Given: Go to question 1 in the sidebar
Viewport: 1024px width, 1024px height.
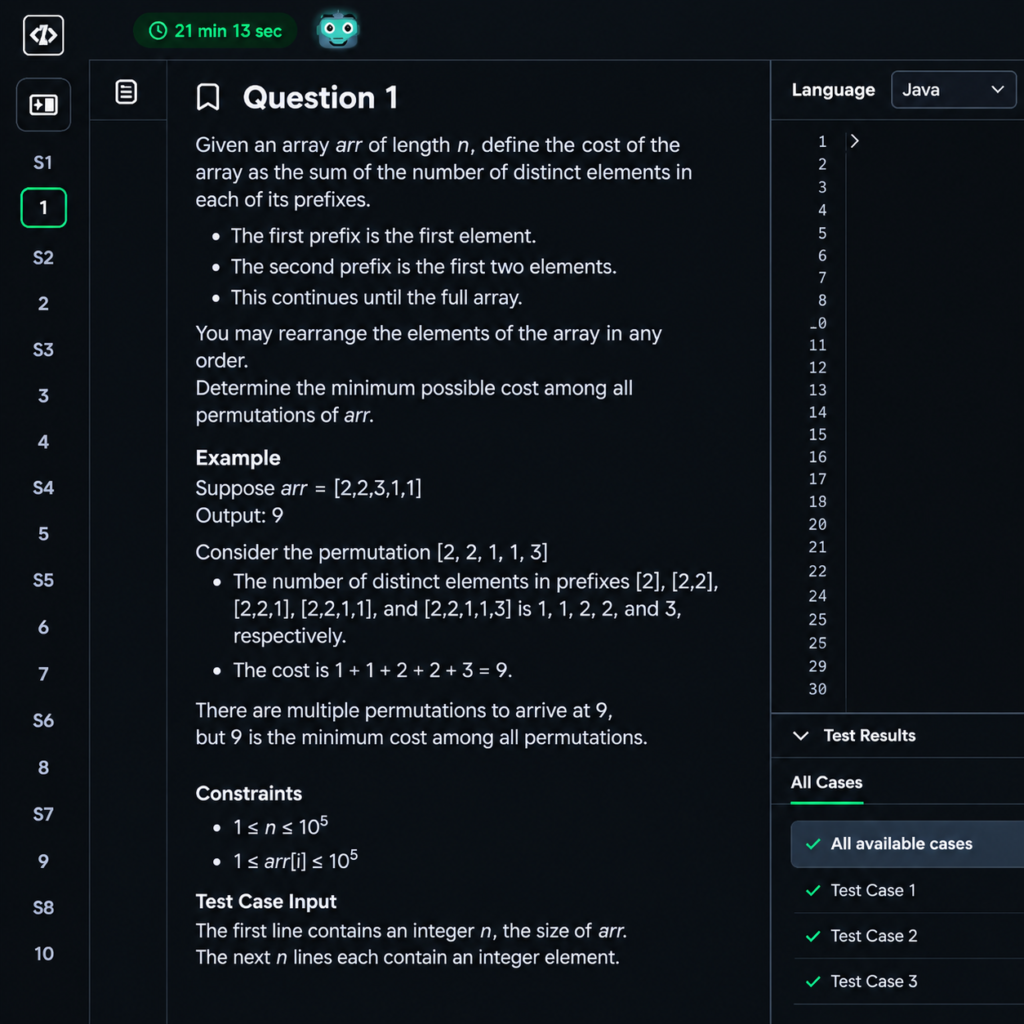Looking at the screenshot, I should (43, 208).
